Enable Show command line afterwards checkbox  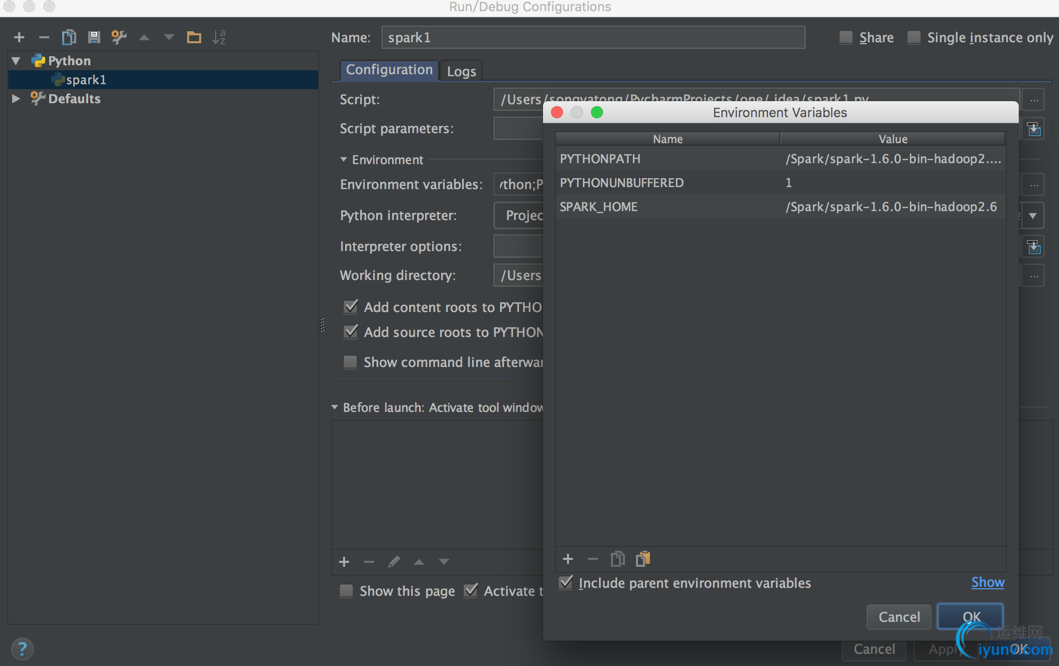pos(350,362)
